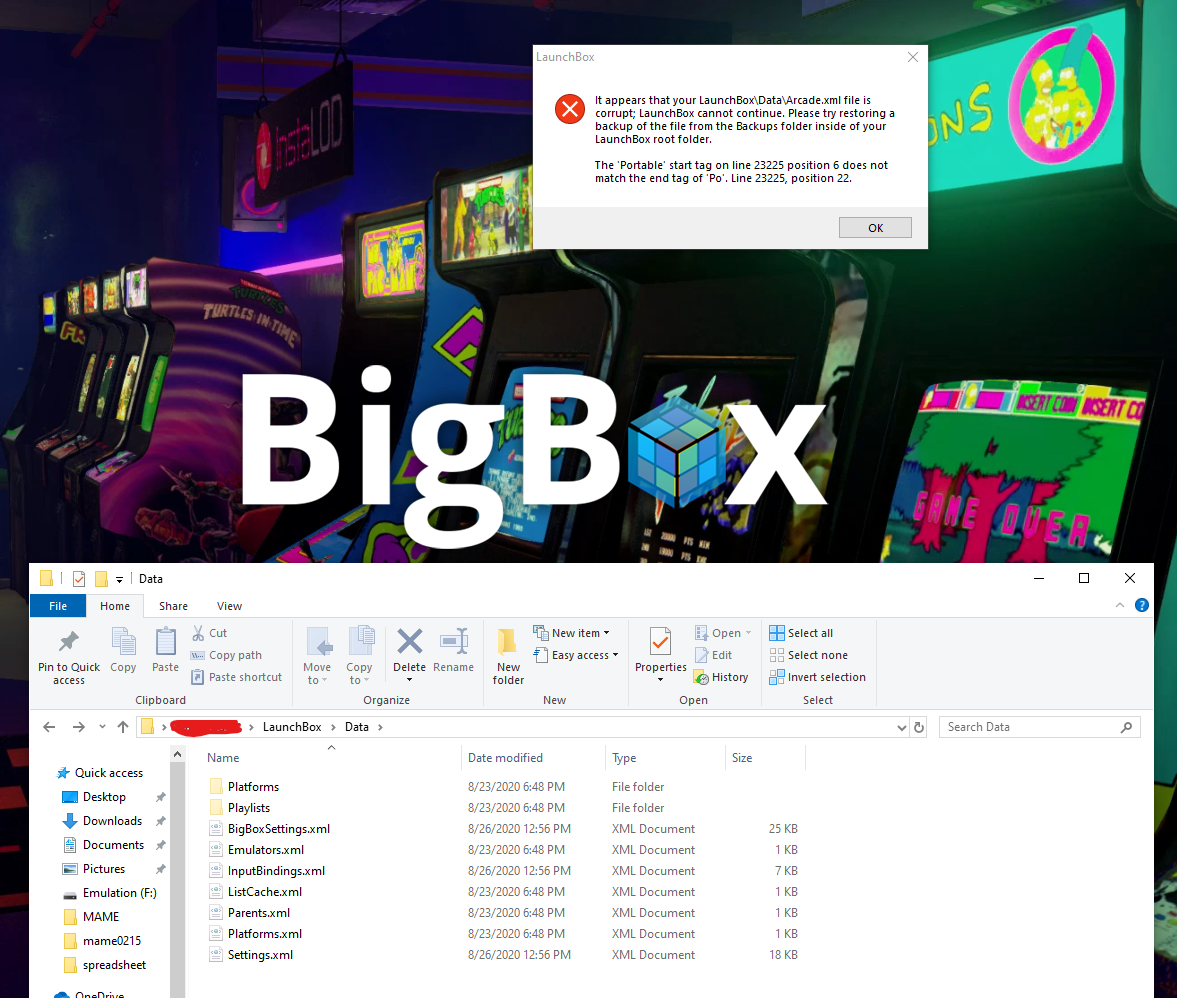The height and width of the screenshot is (998, 1177).
Task: Click Select all in ribbon
Action: (801, 633)
